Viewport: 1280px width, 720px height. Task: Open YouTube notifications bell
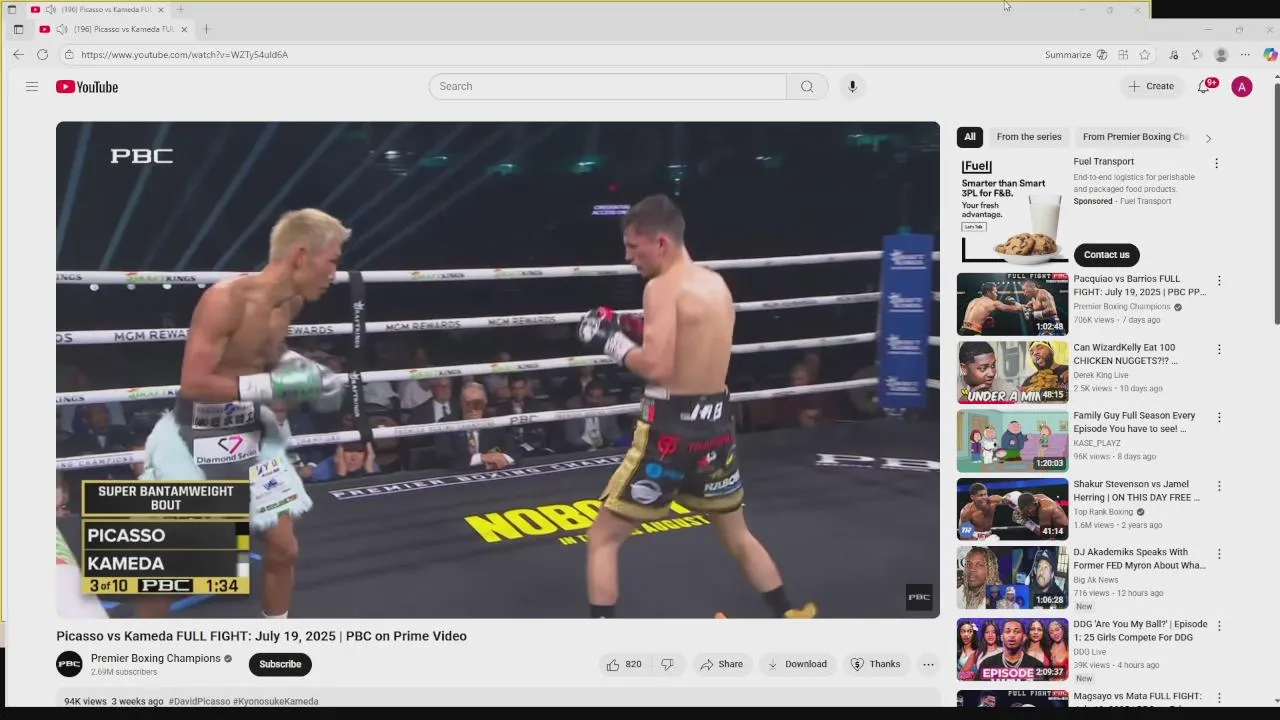pos(1204,86)
